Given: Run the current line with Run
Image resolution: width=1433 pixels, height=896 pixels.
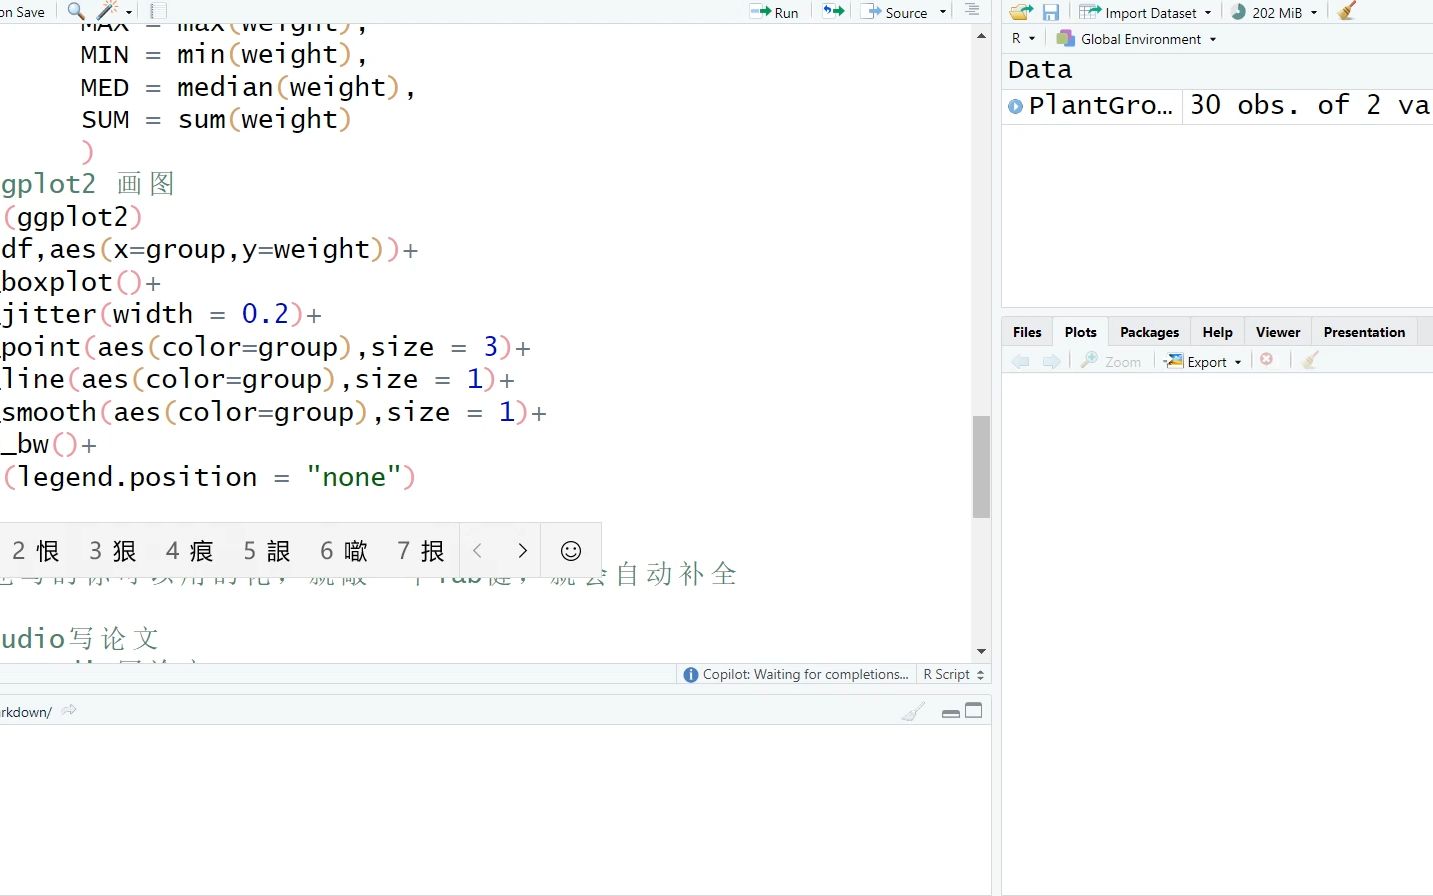Looking at the screenshot, I should [x=774, y=12].
